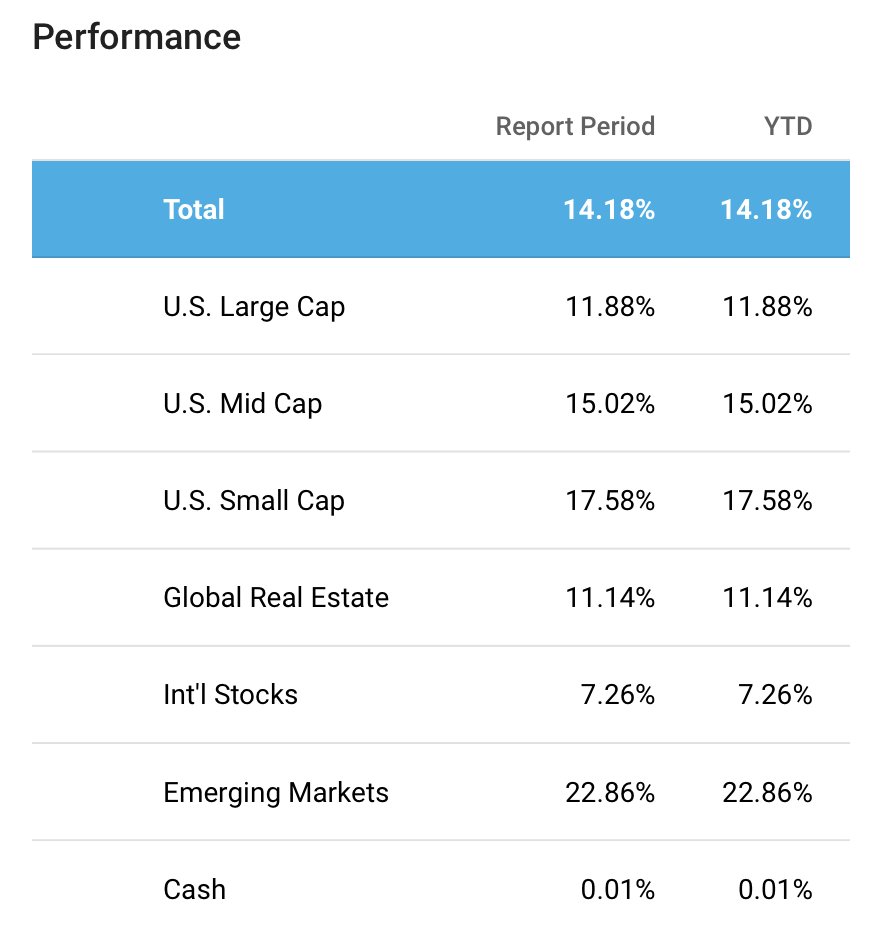Click Int'l Stocks YTD value 7.26%
Image resolution: width=880 pixels, height=936 pixels.
coord(775,695)
